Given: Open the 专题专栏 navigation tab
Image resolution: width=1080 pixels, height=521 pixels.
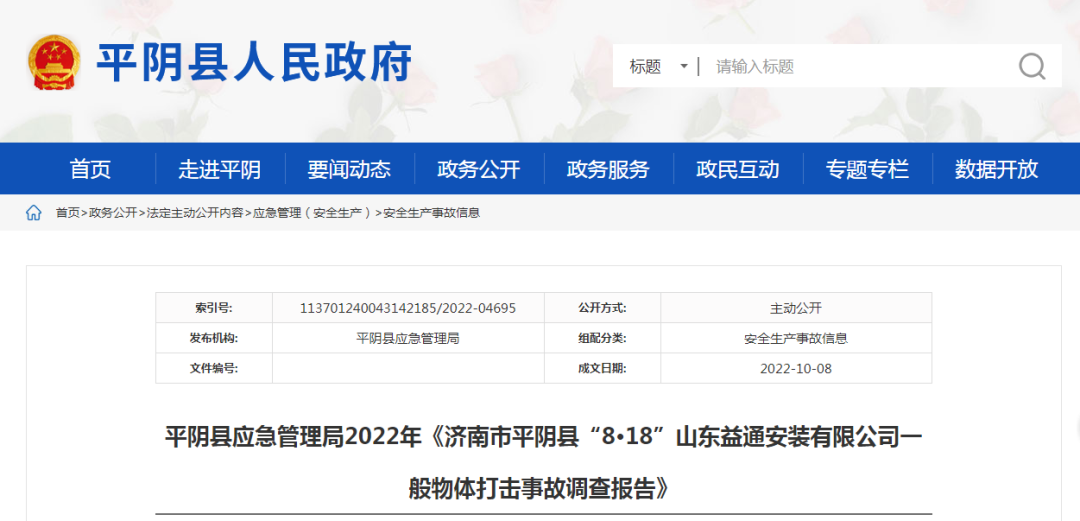Looking at the screenshot, I should tap(867, 169).
